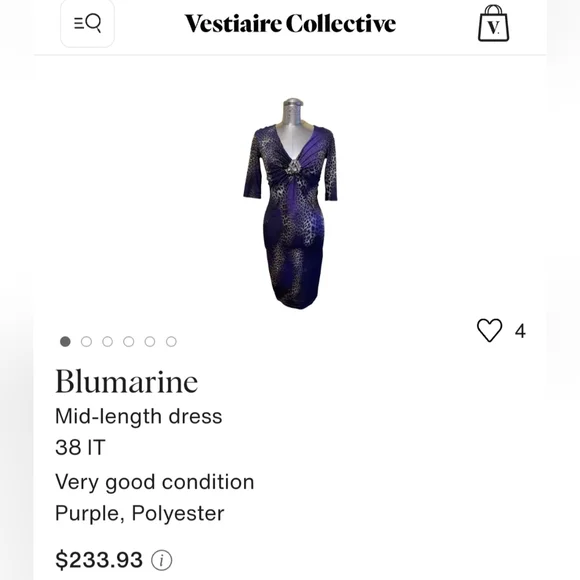The height and width of the screenshot is (580, 580).
Task: Click the price info icon
Action: [162, 560]
